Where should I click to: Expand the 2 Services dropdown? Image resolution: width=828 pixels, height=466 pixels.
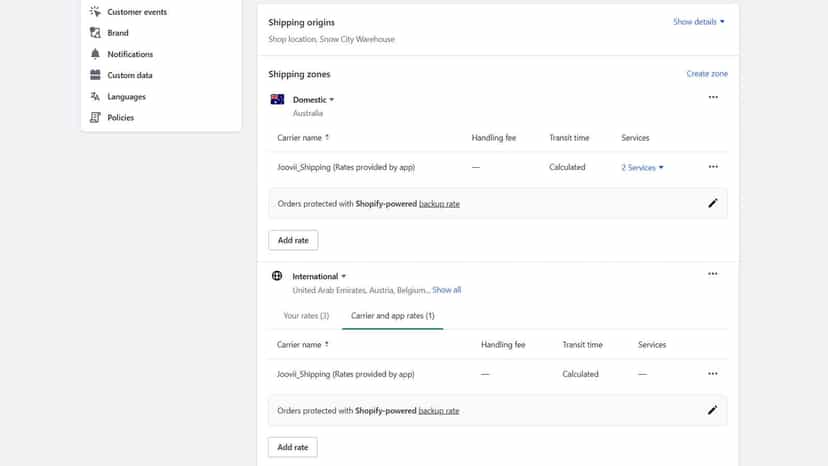coord(642,167)
